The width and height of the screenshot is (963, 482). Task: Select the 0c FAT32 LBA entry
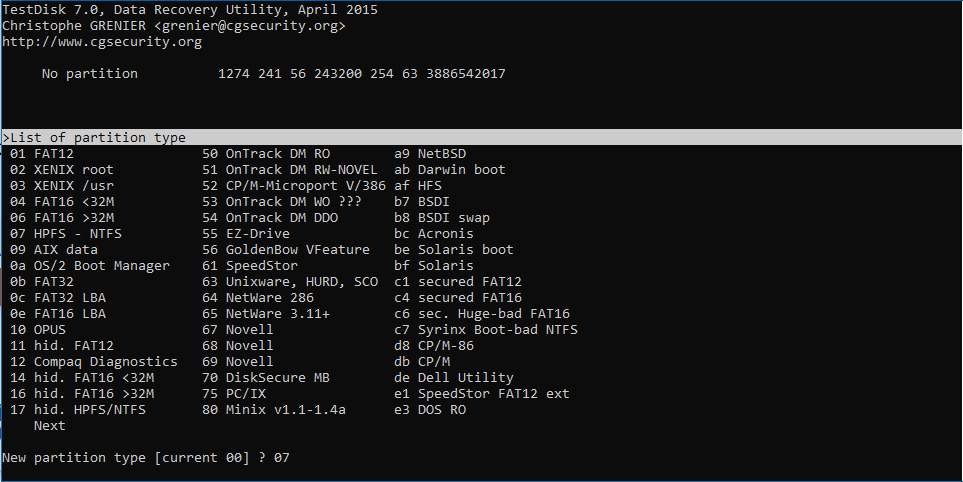[x=58, y=297]
